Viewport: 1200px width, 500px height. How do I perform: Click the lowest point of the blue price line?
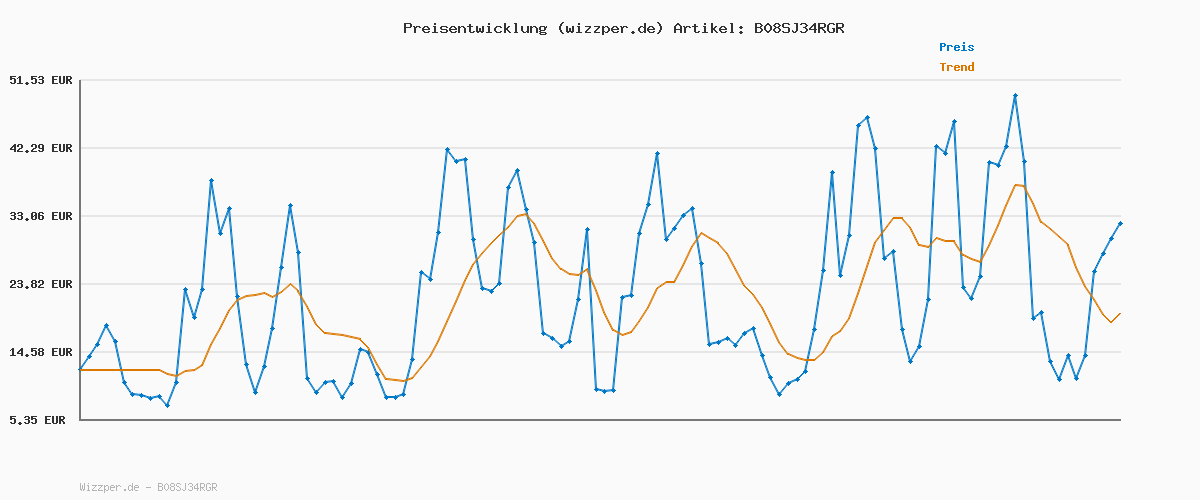pos(167,405)
